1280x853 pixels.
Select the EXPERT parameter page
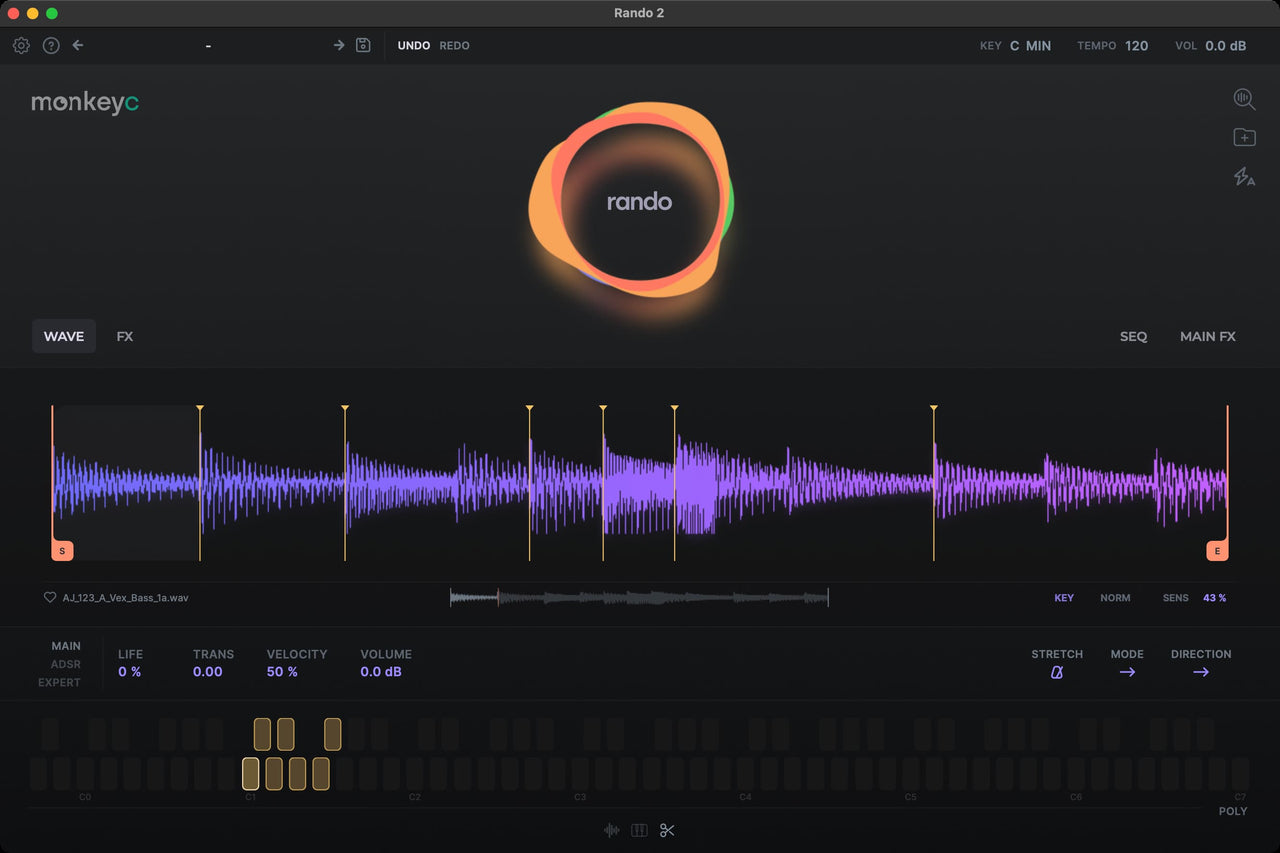click(59, 682)
